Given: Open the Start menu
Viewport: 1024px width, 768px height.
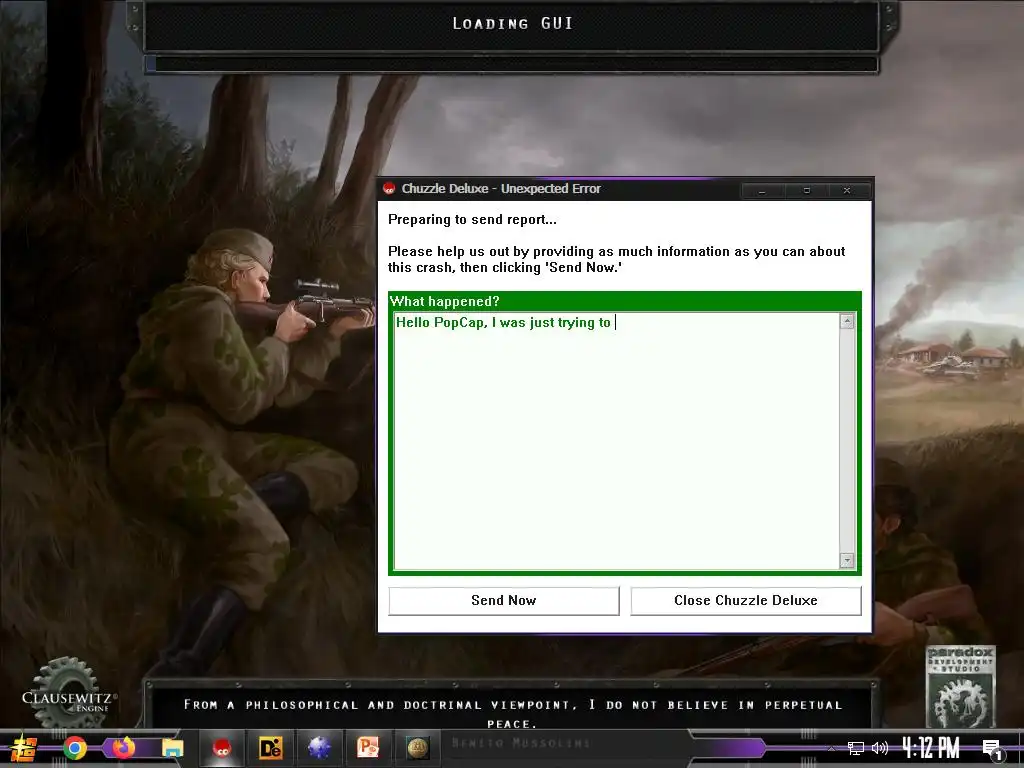Looking at the screenshot, I should click(x=24, y=748).
